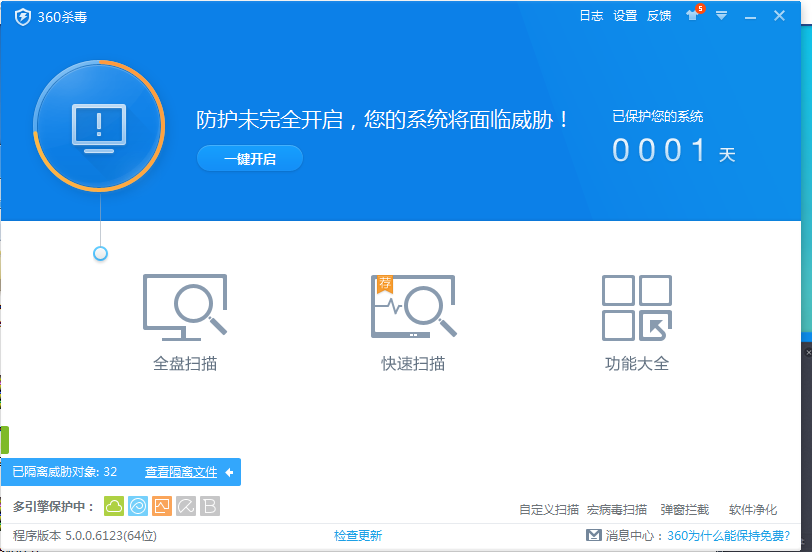Toggle the green cloud engine icon

pyautogui.click(x=114, y=506)
